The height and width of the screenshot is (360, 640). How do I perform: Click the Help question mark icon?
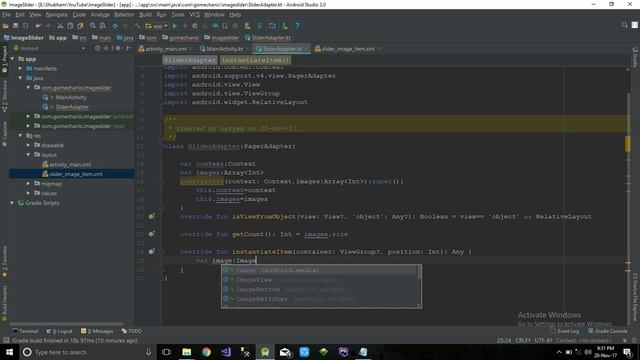pyautogui.click(x=297, y=26)
